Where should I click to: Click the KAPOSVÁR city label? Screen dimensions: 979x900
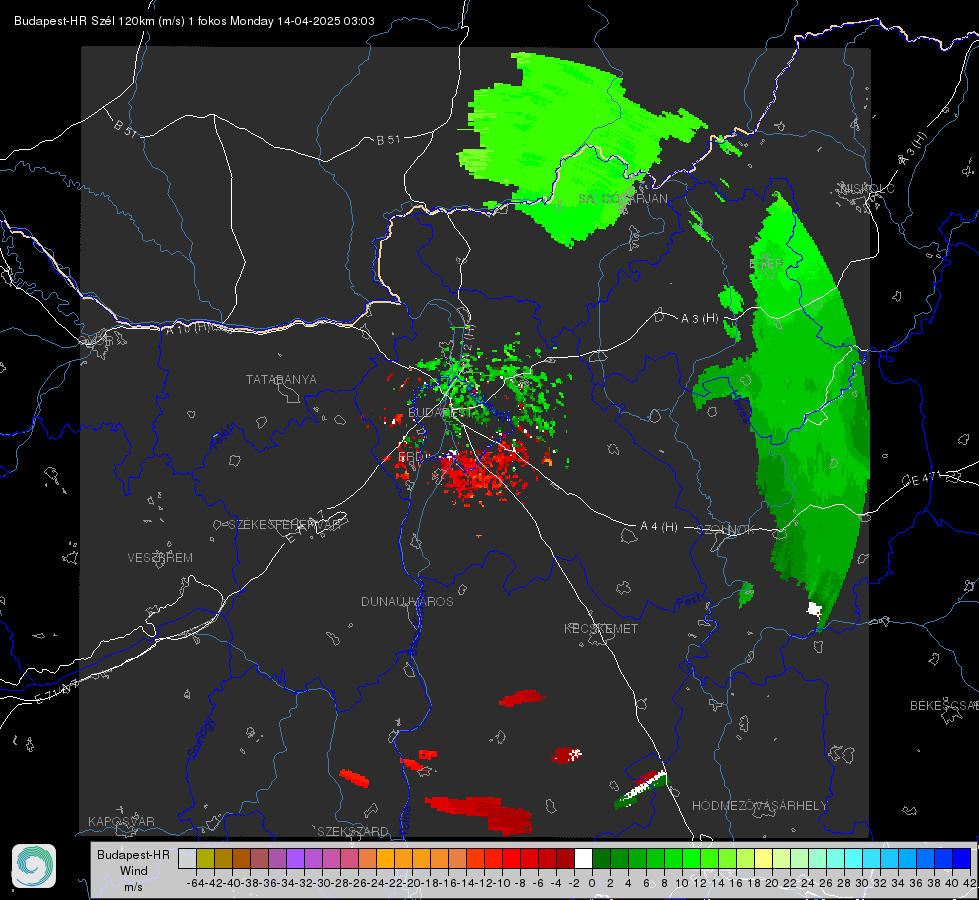click(x=121, y=821)
